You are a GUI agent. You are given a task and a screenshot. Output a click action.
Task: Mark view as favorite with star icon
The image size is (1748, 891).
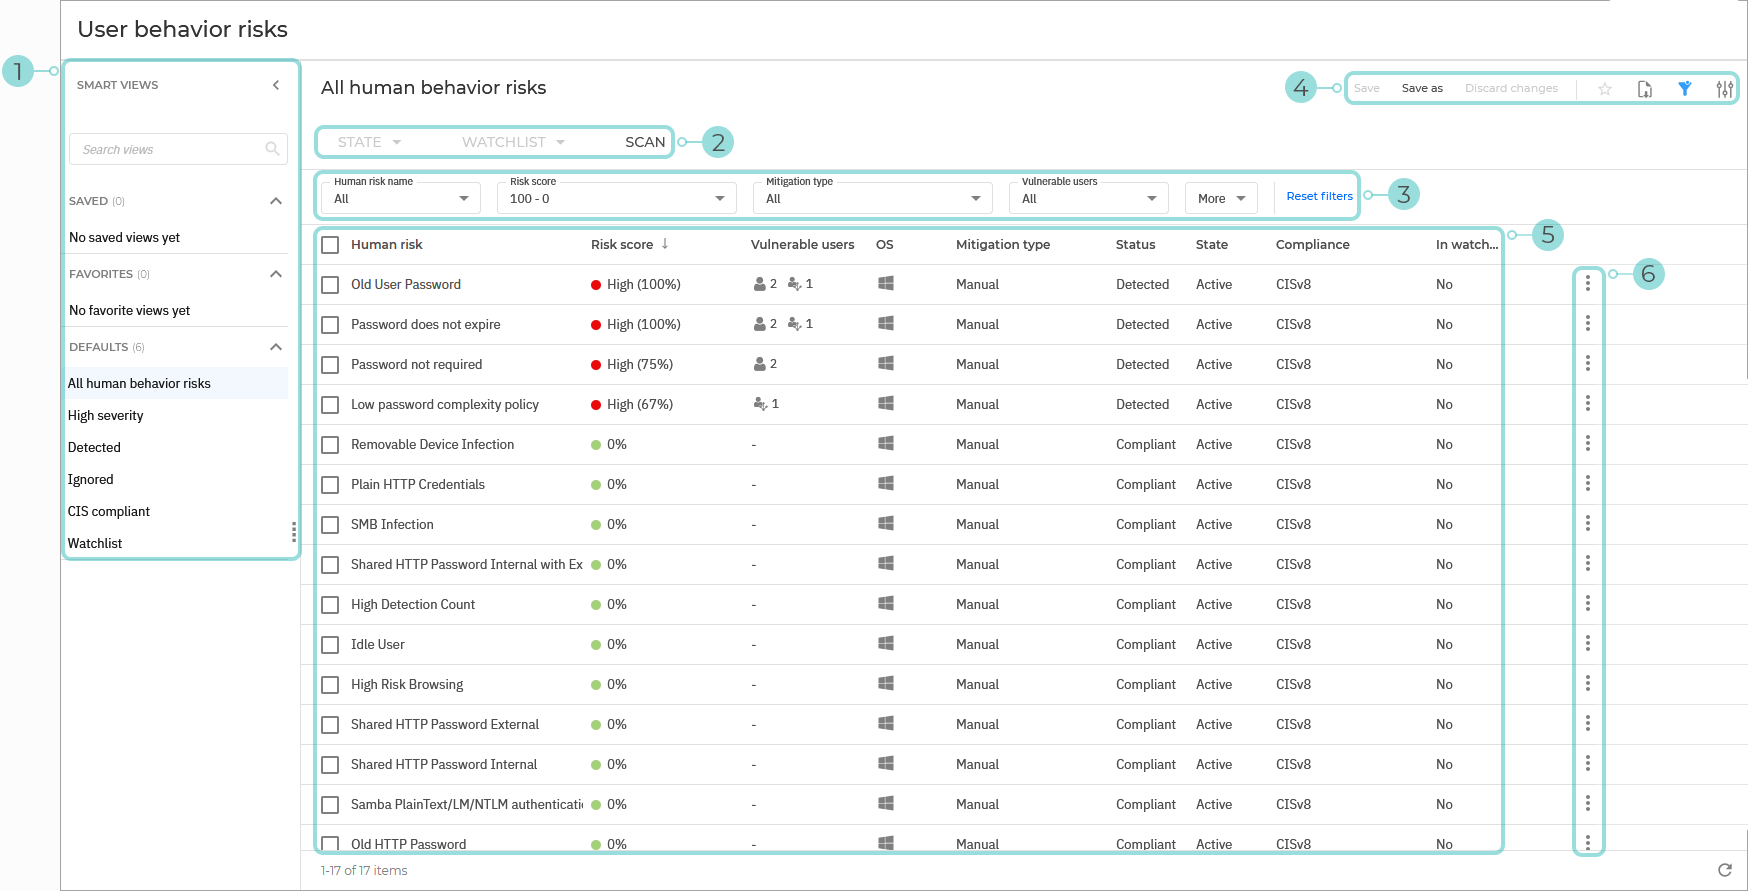click(1605, 89)
